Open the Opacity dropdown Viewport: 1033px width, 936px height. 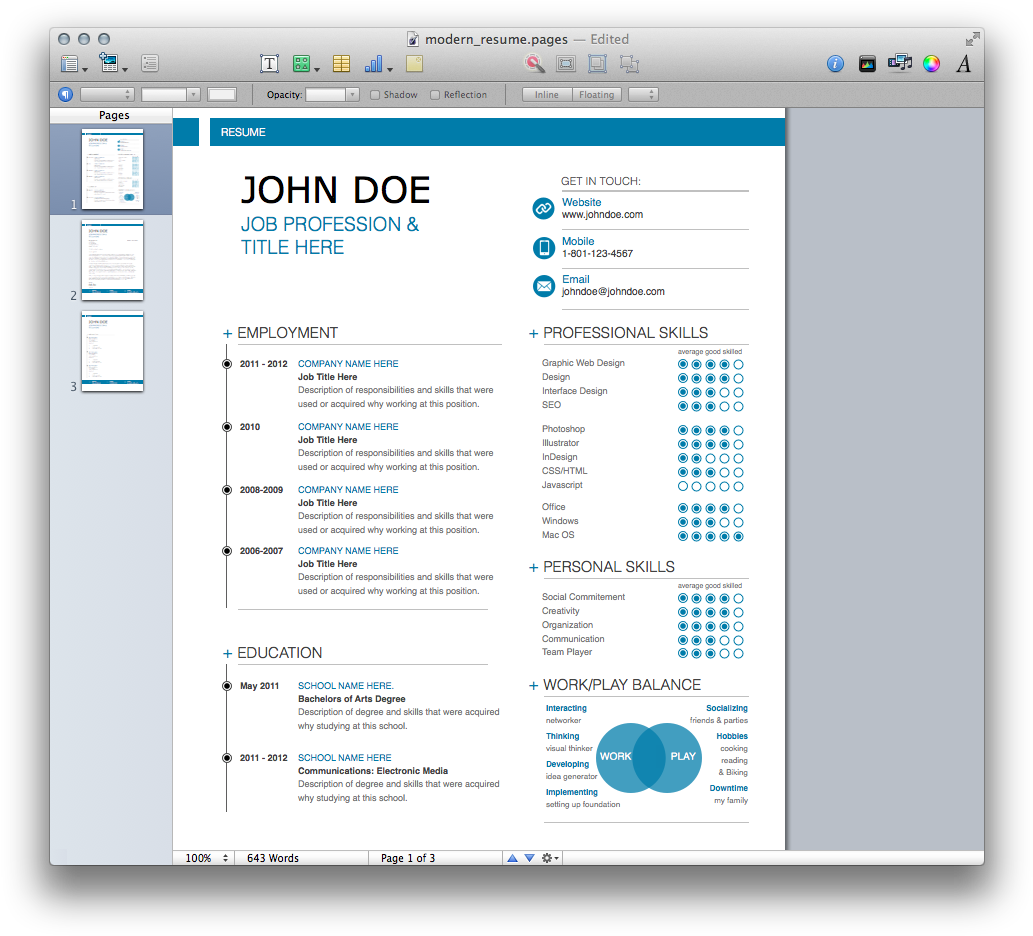332,95
